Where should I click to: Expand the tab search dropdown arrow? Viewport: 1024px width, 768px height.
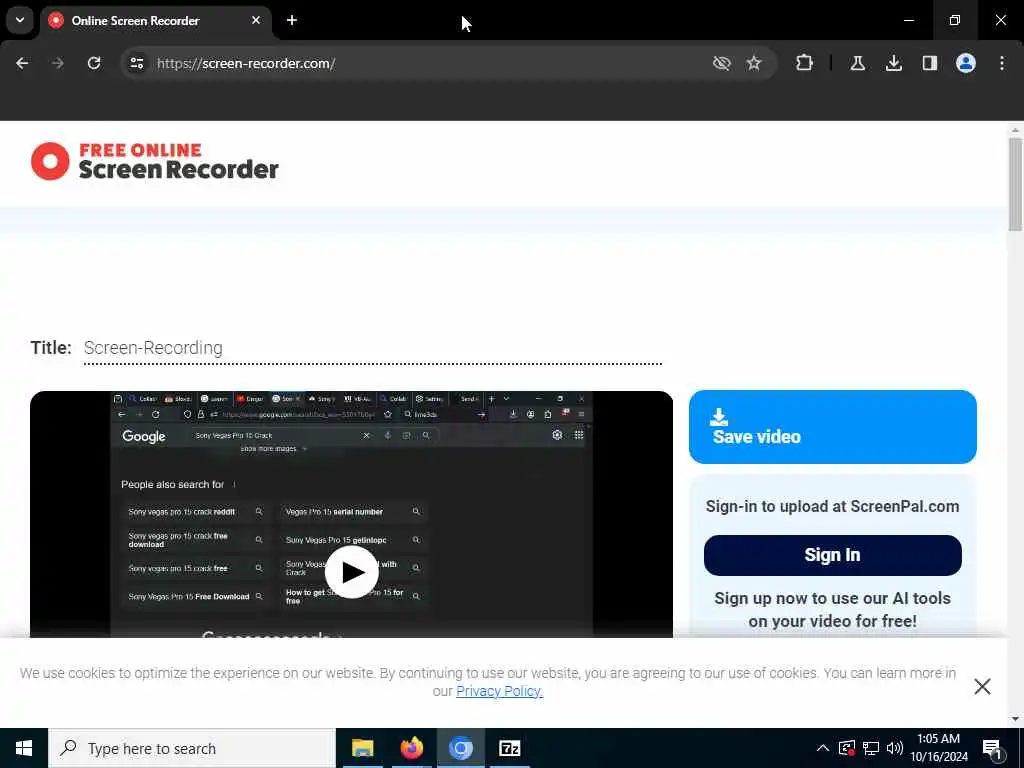point(20,20)
